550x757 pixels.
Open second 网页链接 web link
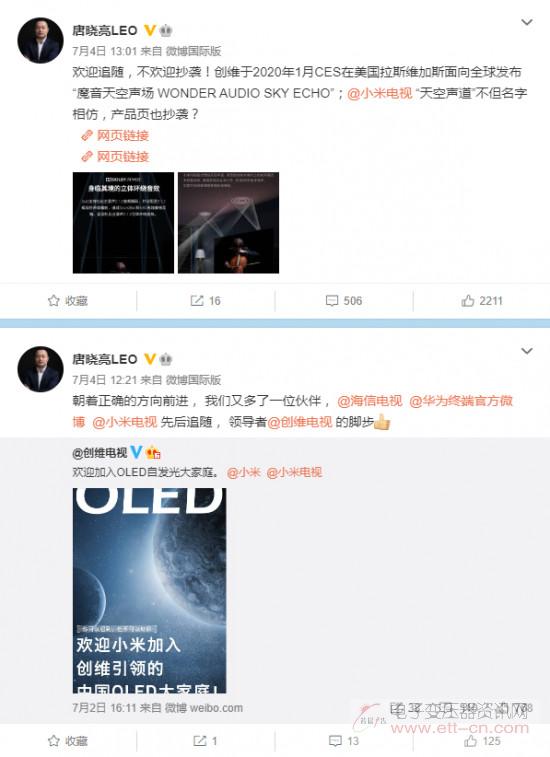click(115, 156)
